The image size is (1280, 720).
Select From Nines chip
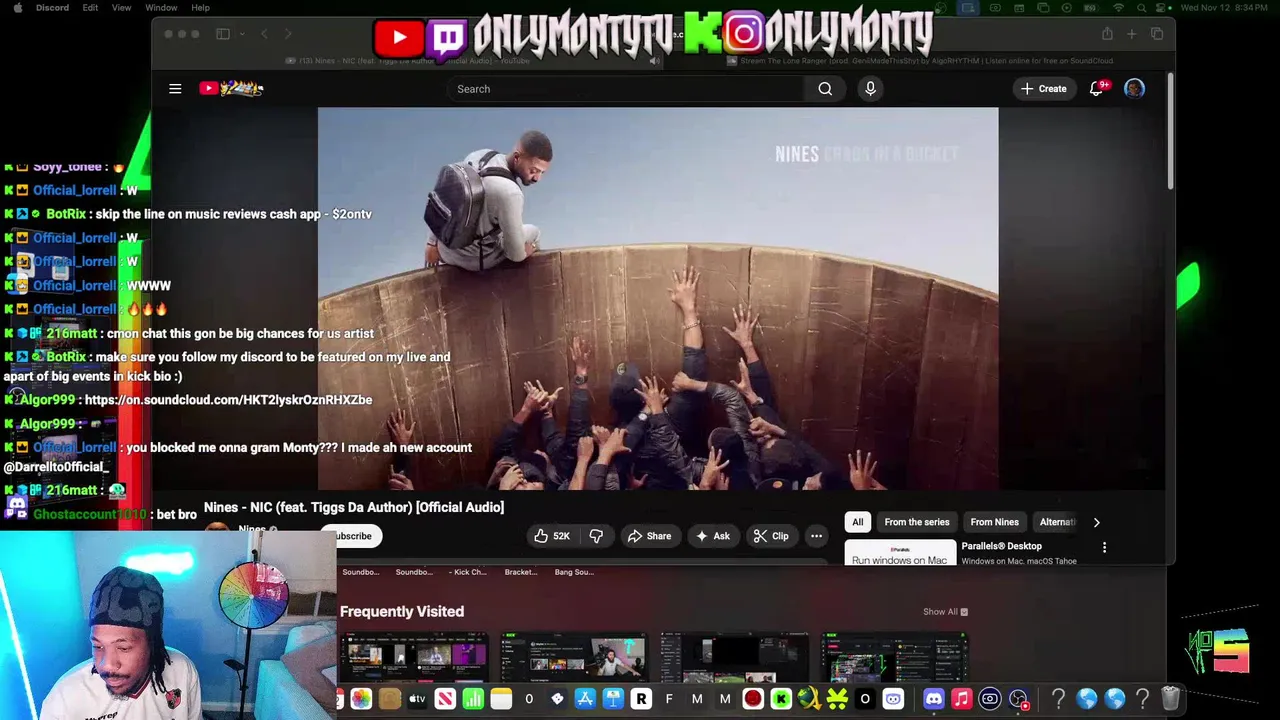(x=994, y=522)
